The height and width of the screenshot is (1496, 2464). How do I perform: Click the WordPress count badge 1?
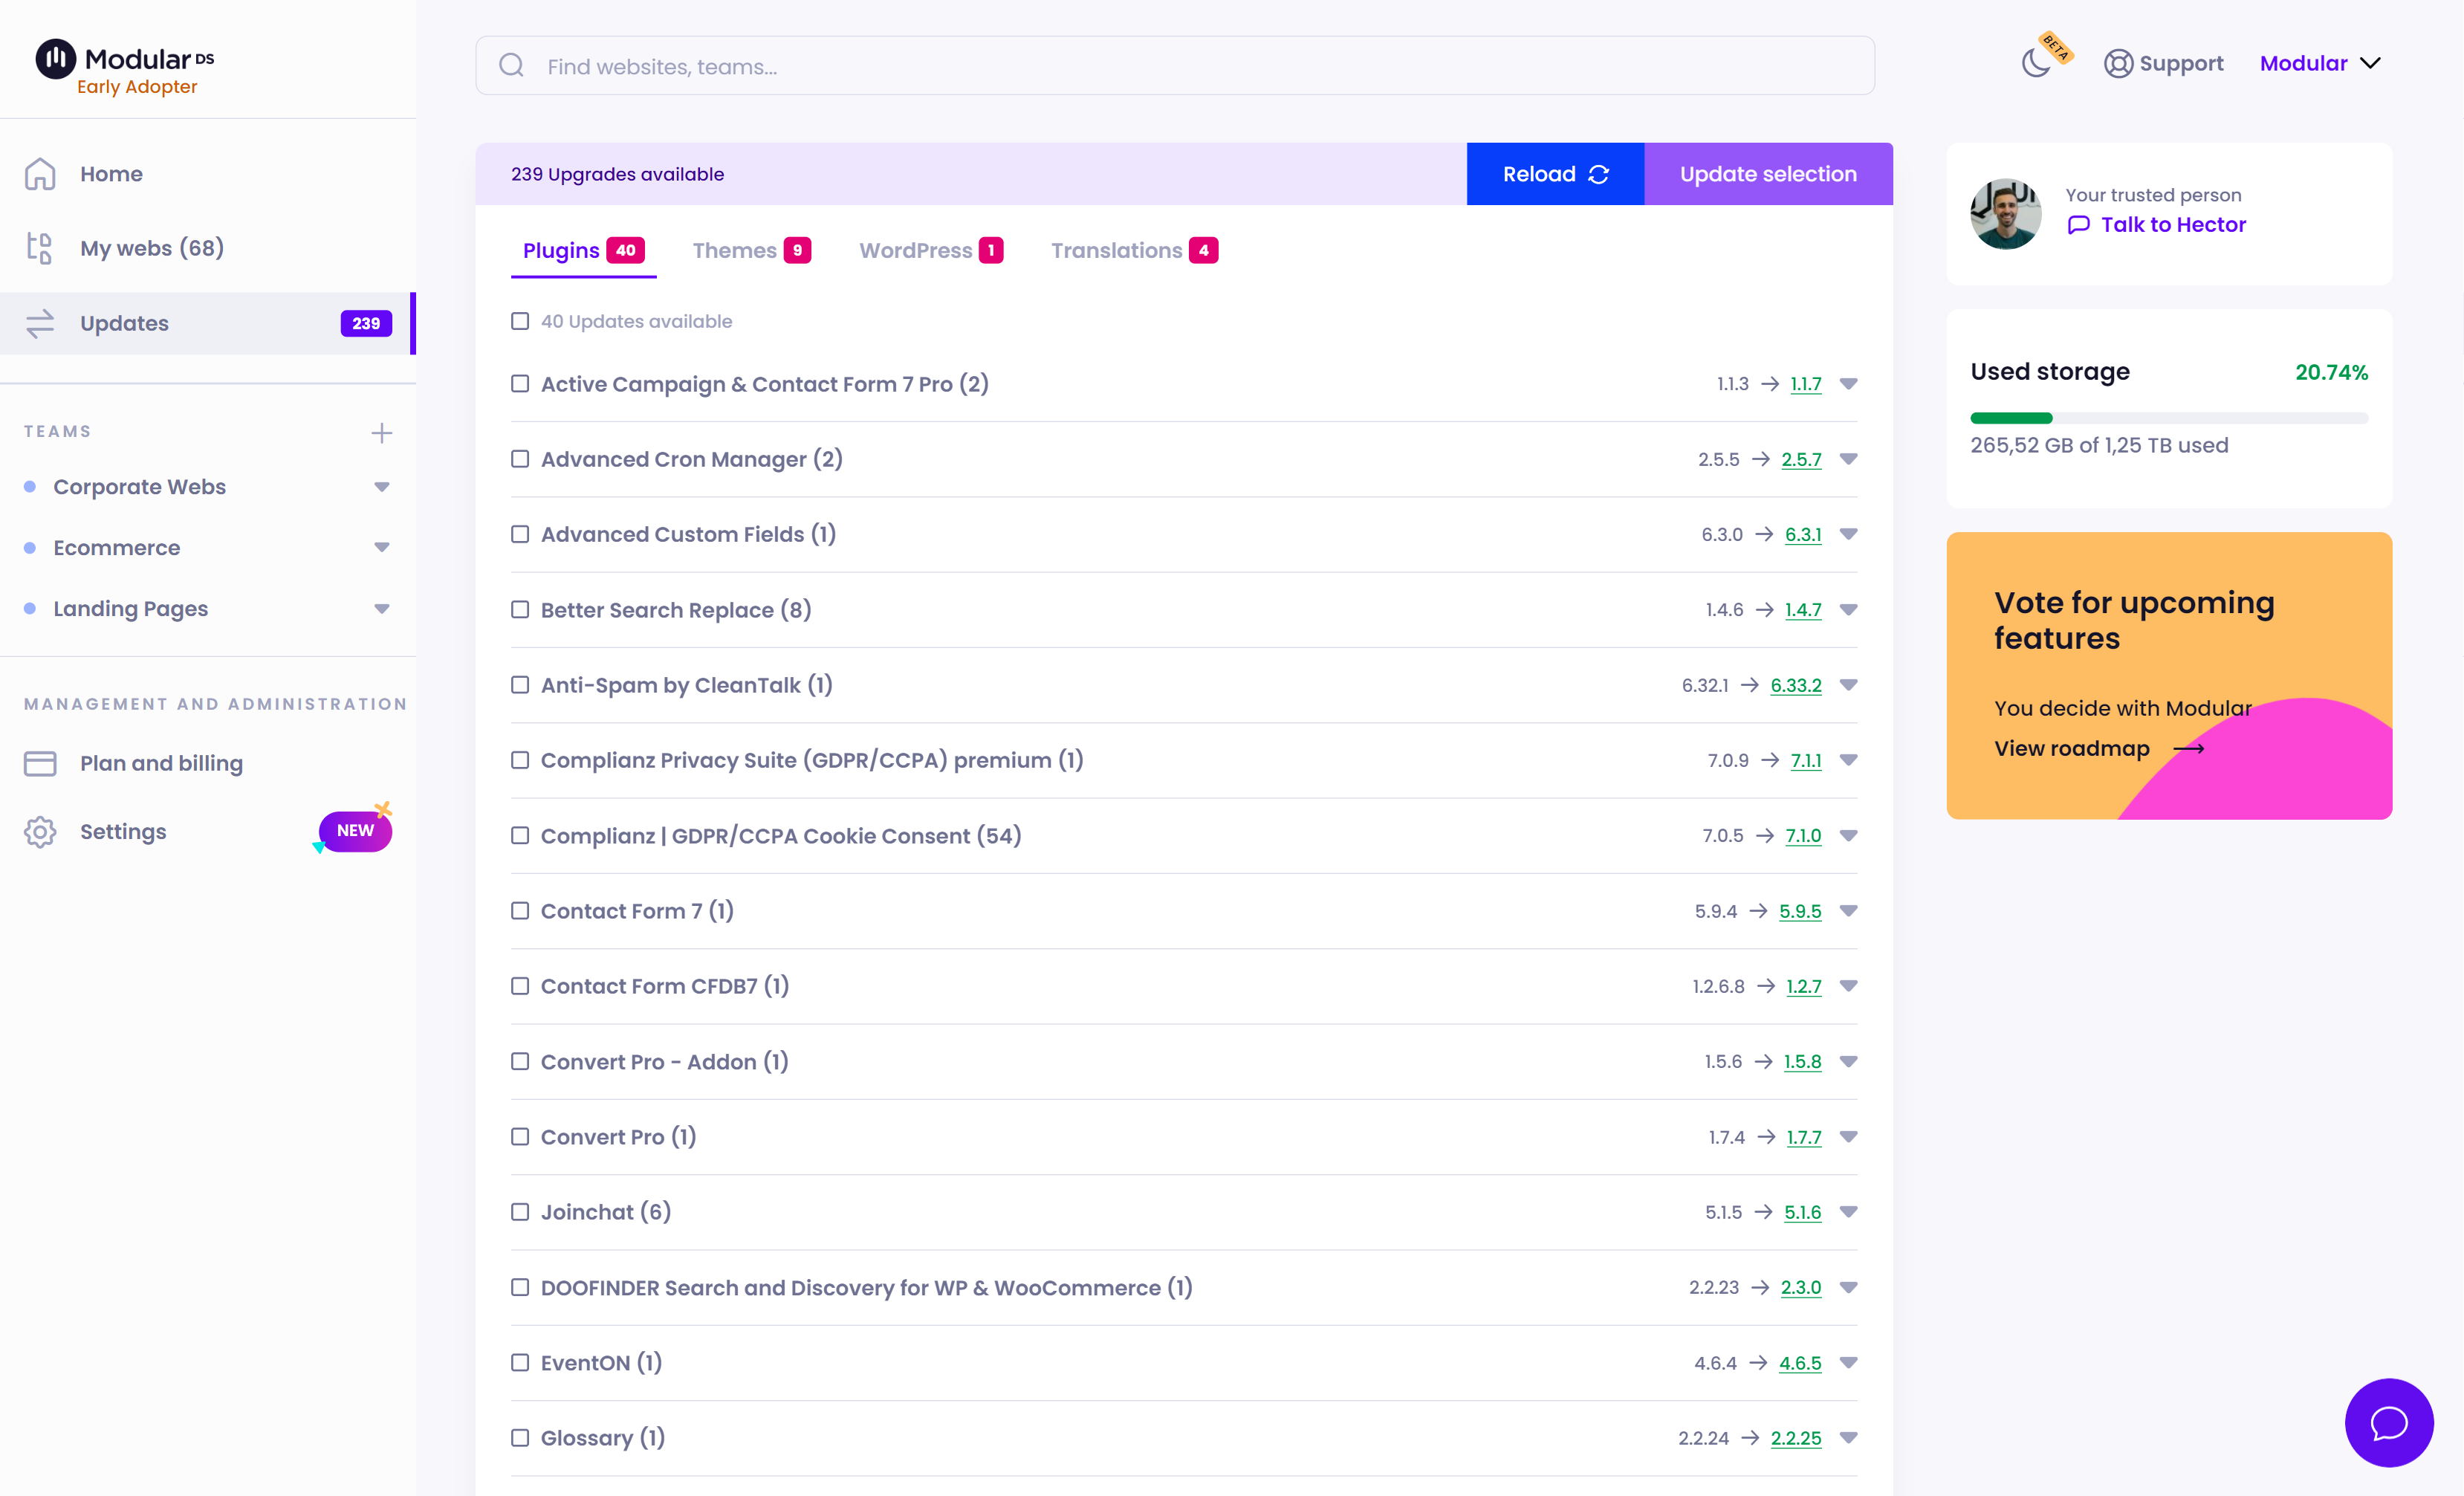point(990,250)
